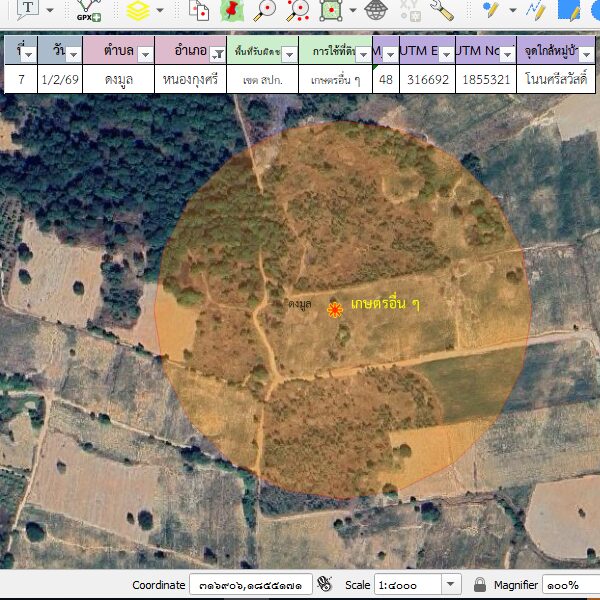Toggle the scale lock padlock
The width and height of the screenshot is (600, 600).
click(480, 584)
